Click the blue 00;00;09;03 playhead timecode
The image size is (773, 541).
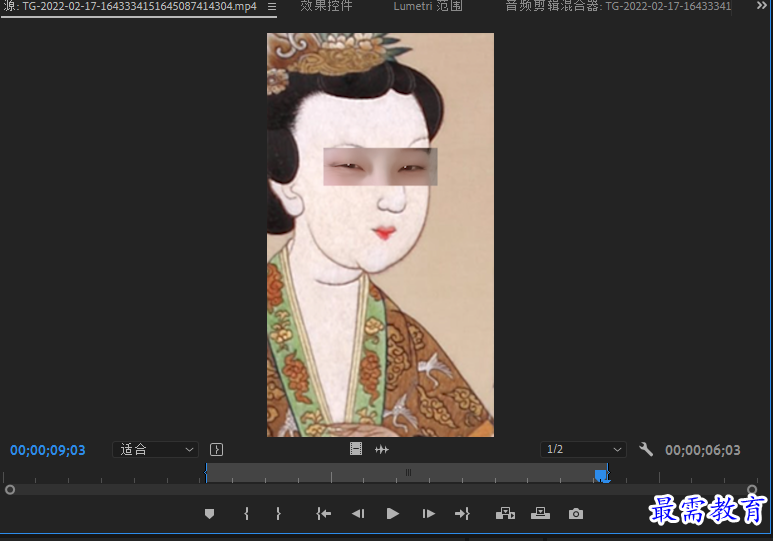point(48,450)
